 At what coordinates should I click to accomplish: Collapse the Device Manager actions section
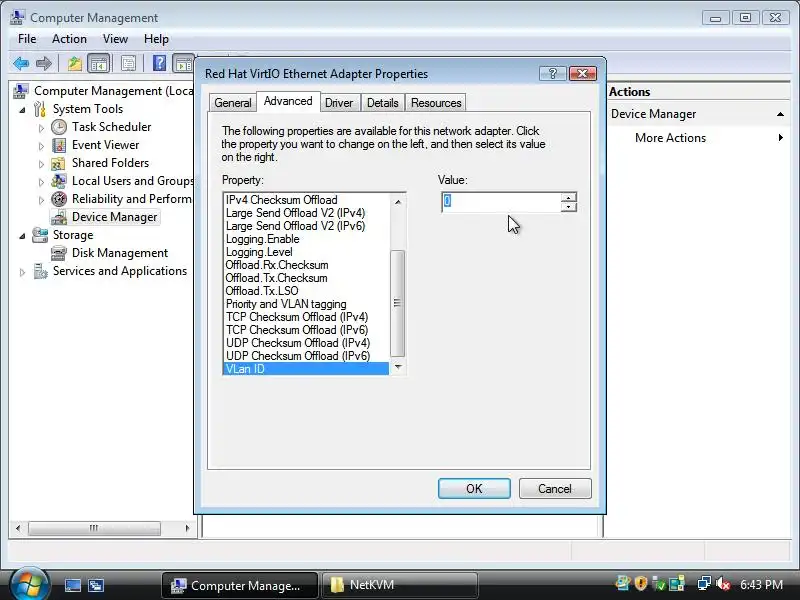(x=780, y=114)
